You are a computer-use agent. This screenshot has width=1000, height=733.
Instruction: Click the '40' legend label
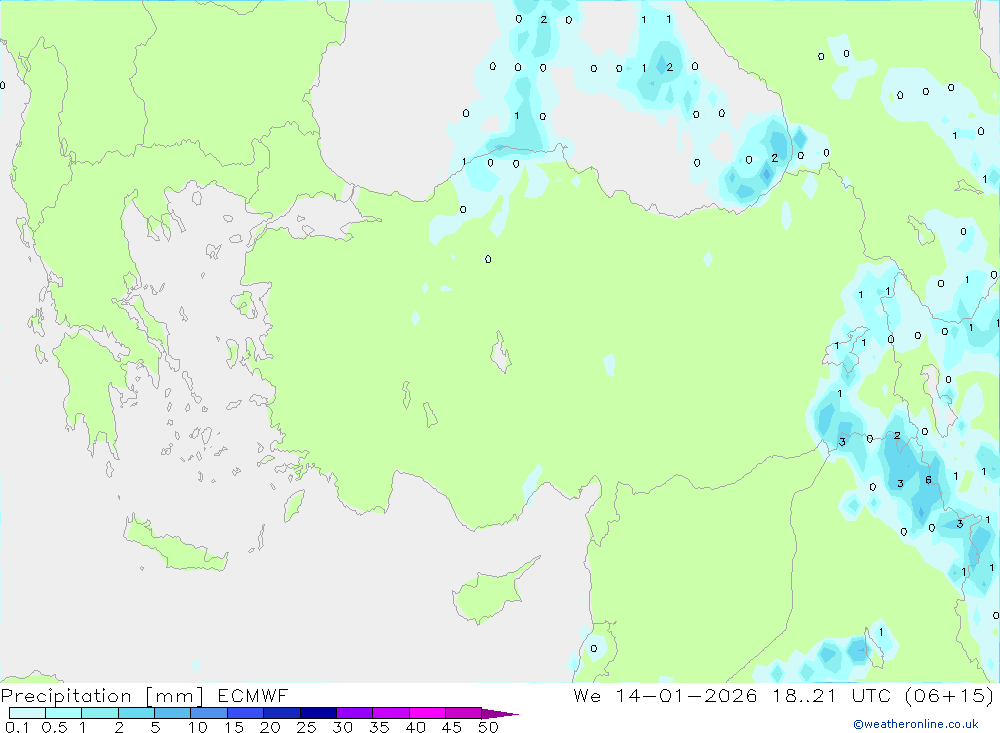415,727
